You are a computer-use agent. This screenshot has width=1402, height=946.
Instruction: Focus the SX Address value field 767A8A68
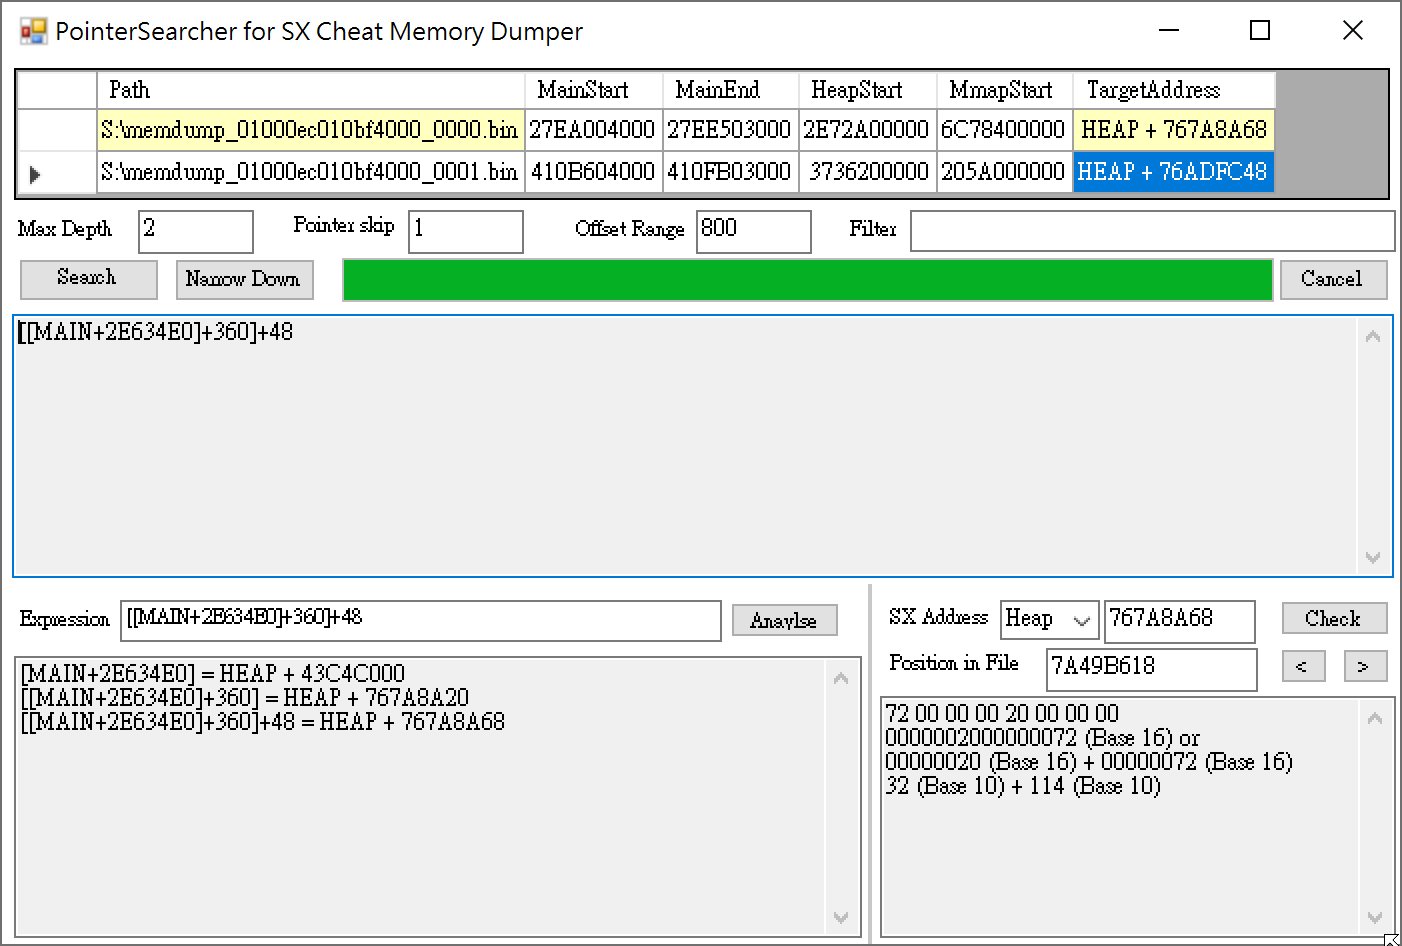[x=1180, y=621]
